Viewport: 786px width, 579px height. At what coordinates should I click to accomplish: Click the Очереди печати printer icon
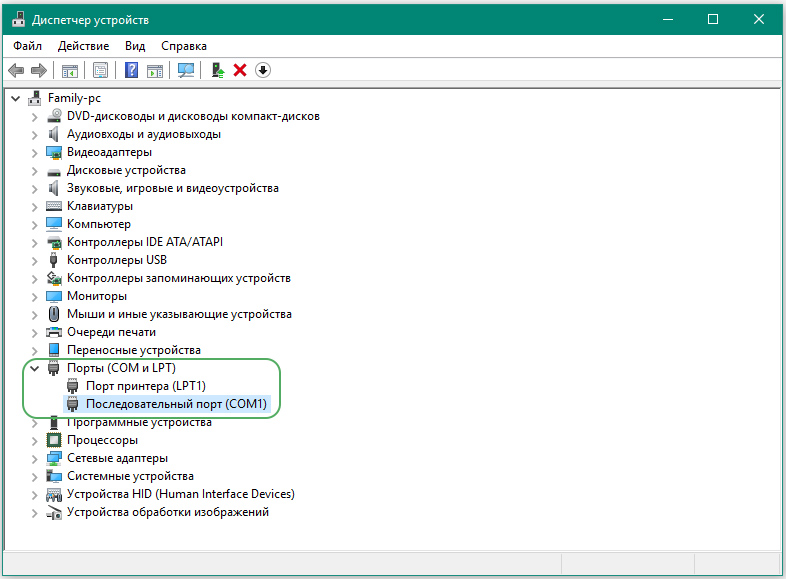[54, 332]
